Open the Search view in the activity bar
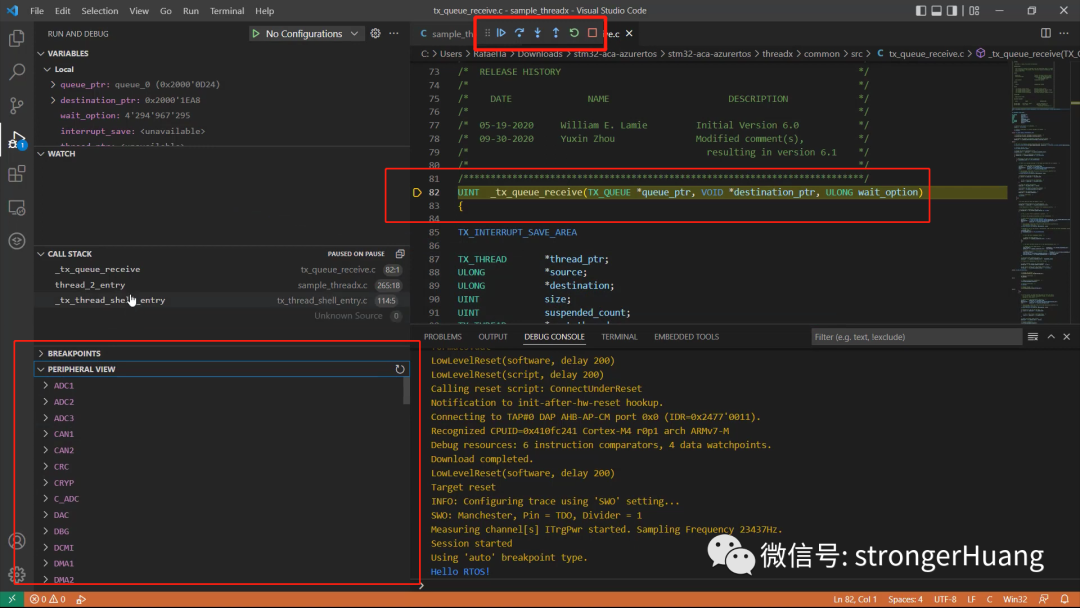 coord(15,72)
